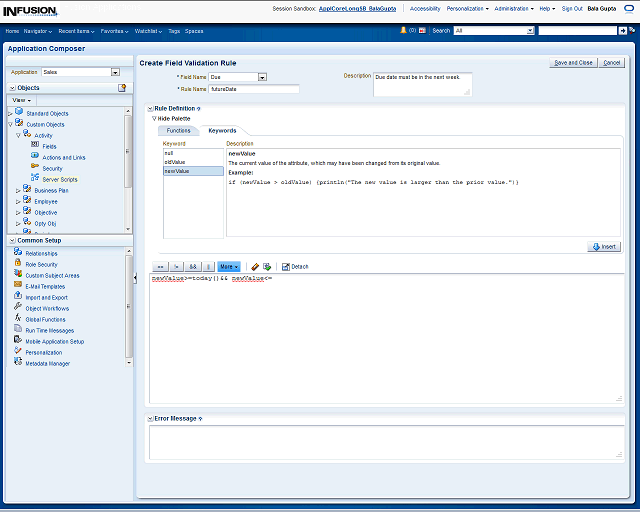Click the E-Mail Templates icon
640x512 pixels.
click(18, 286)
